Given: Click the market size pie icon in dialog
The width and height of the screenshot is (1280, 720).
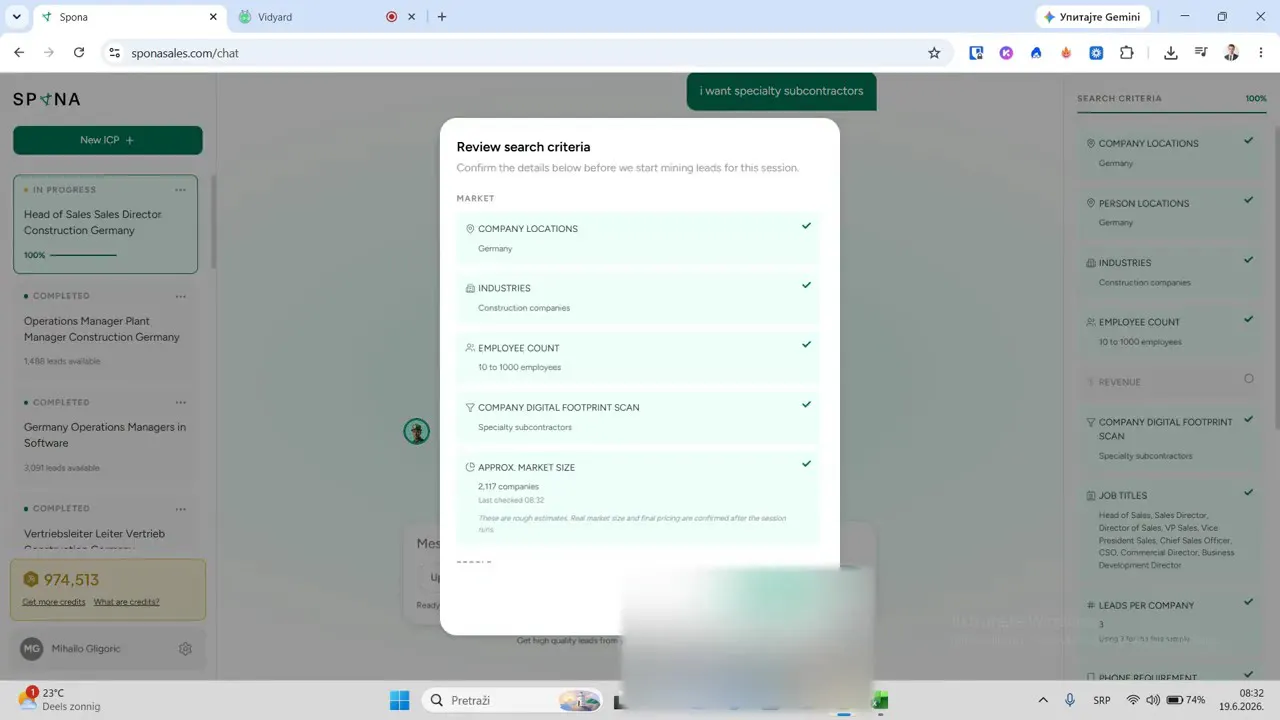Looking at the screenshot, I should (x=470, y=467).
